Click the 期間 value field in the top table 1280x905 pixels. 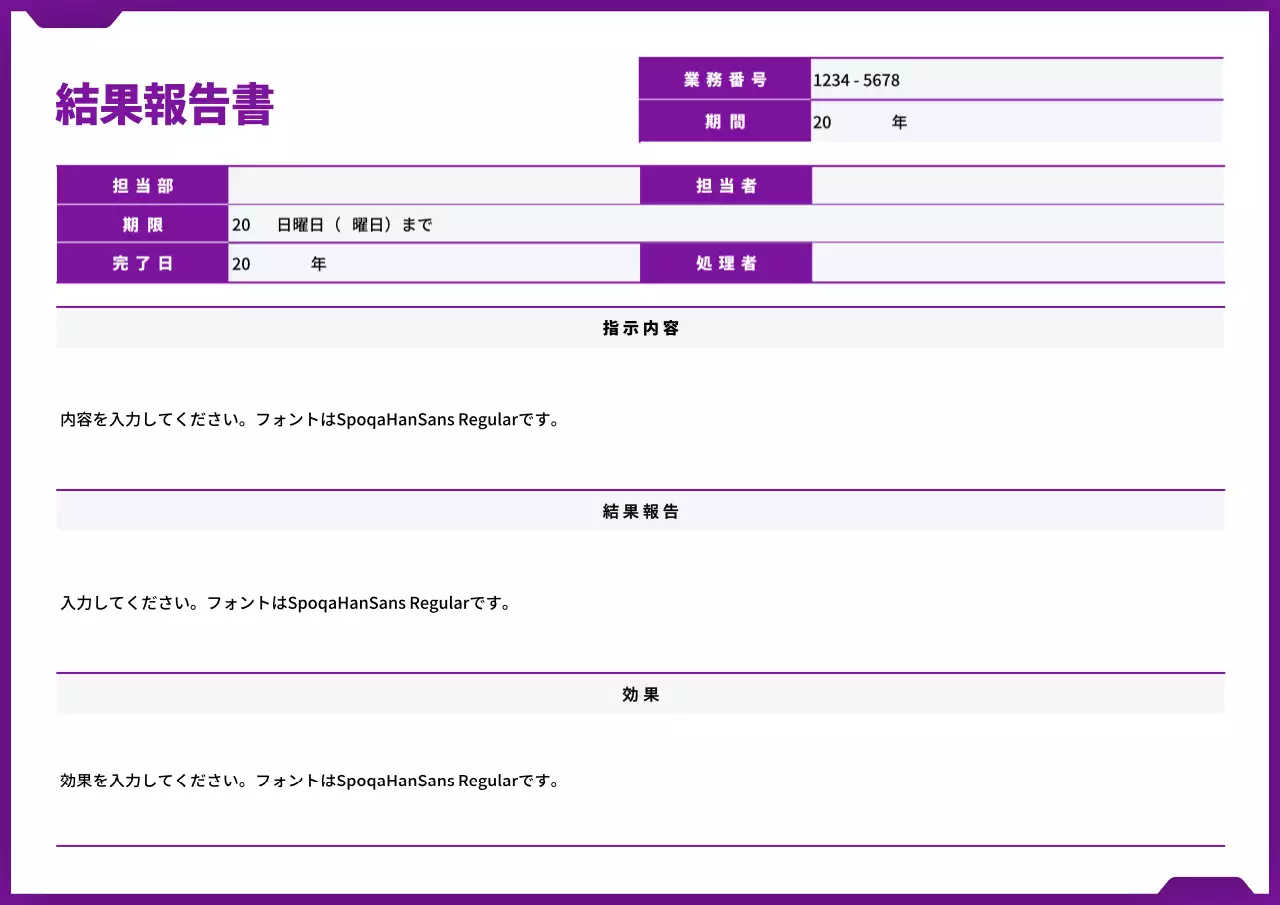pos(1015,122)
